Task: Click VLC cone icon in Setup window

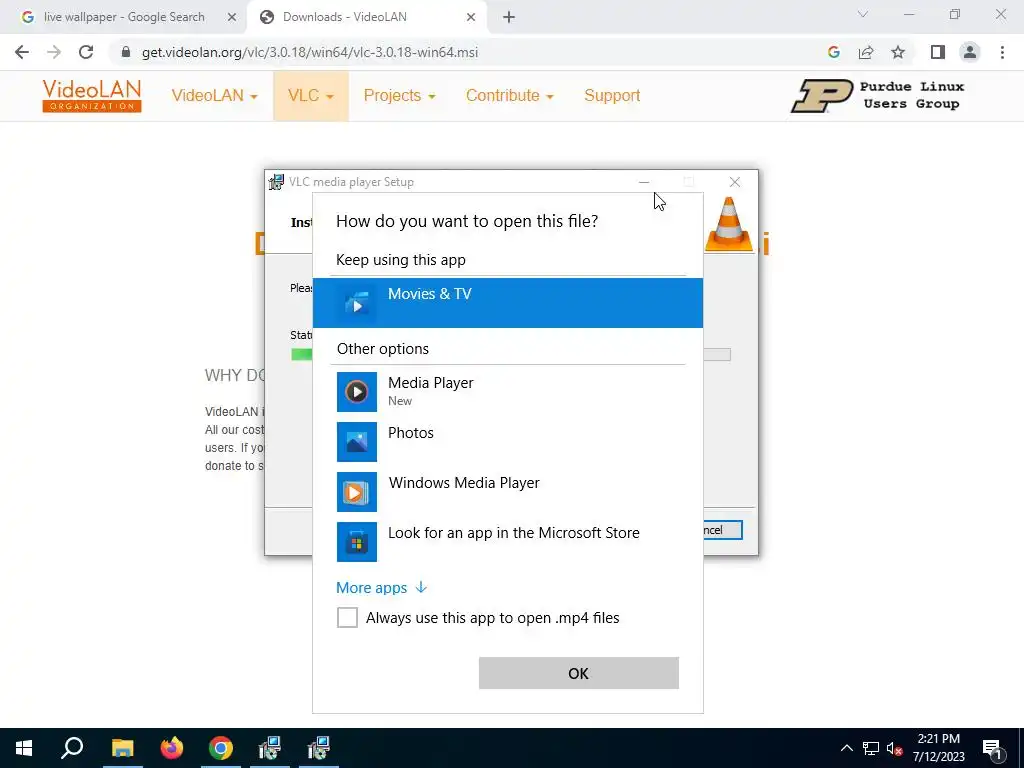Action: pos(729,223)
